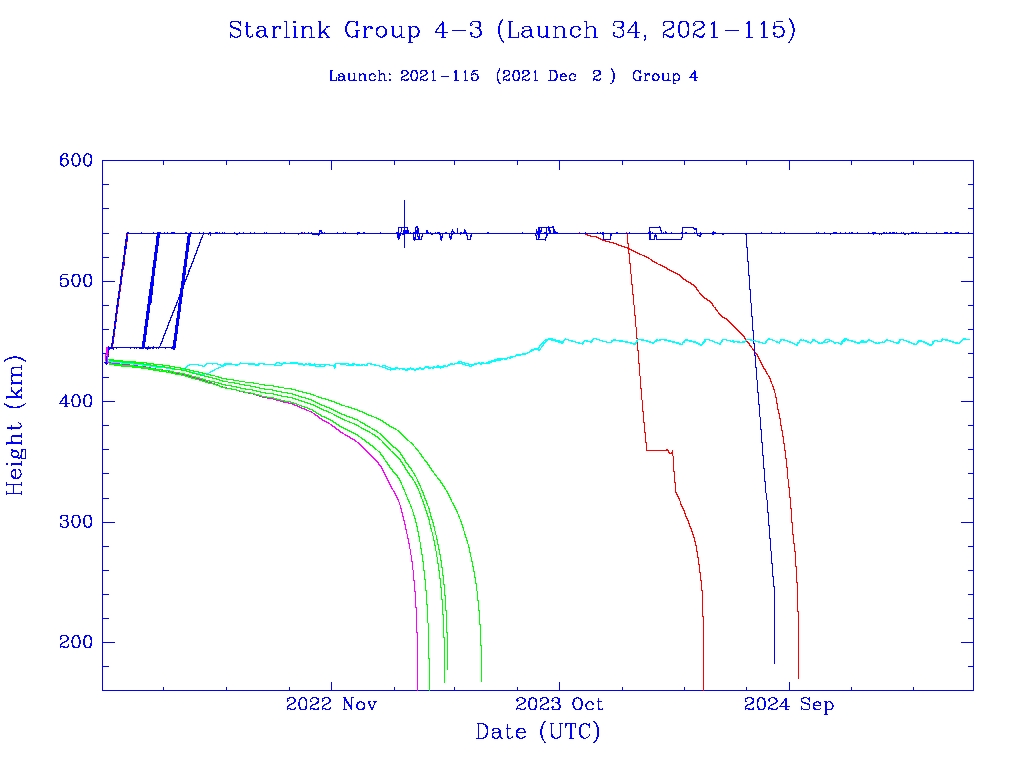
Task: Click the "2024 Sep" date tick label
Action: tap(789, 705)
